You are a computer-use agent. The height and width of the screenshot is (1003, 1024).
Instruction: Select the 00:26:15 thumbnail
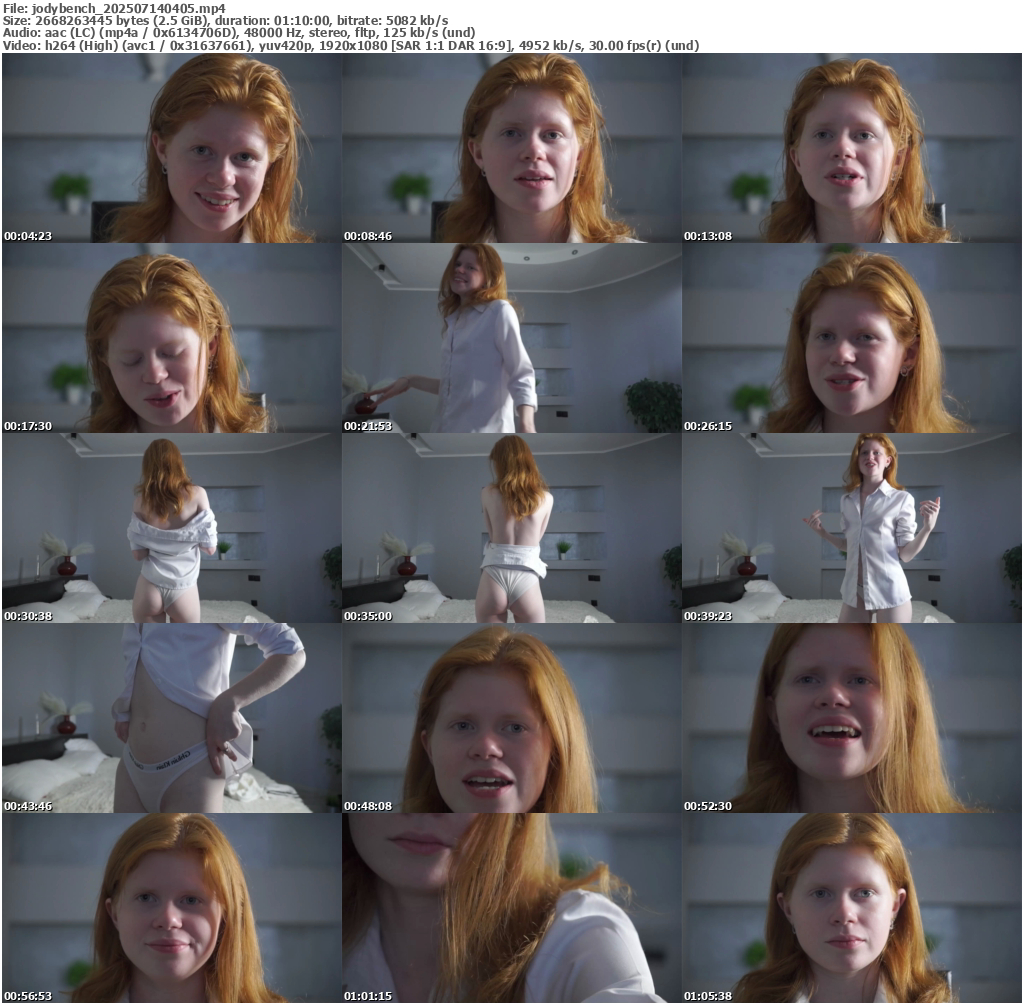tap(851, 338)
